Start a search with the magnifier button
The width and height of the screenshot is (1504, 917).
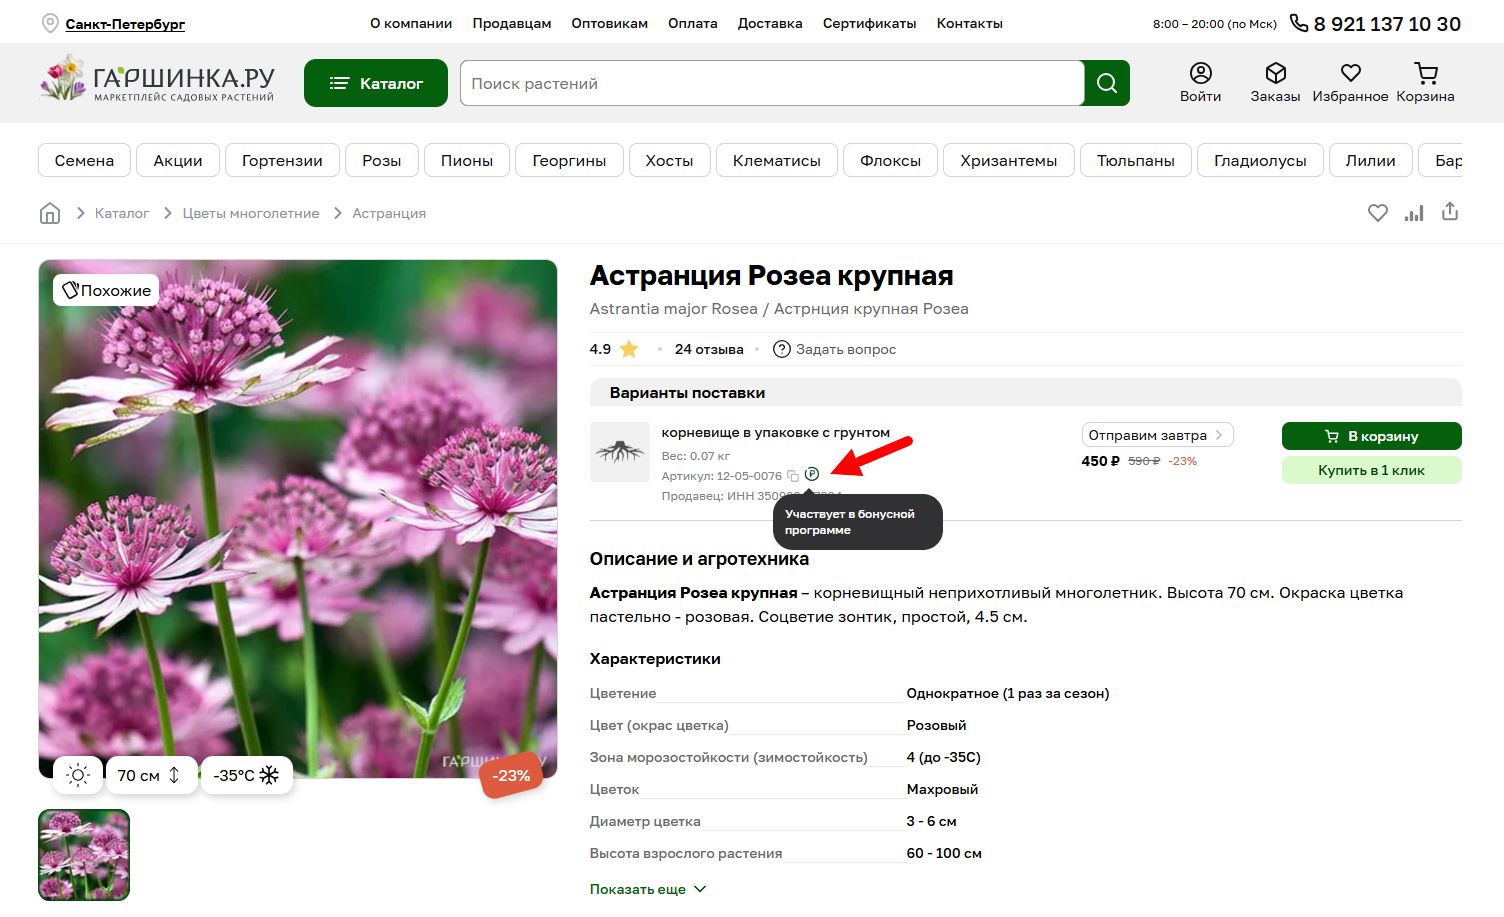tap(1106, 83)
